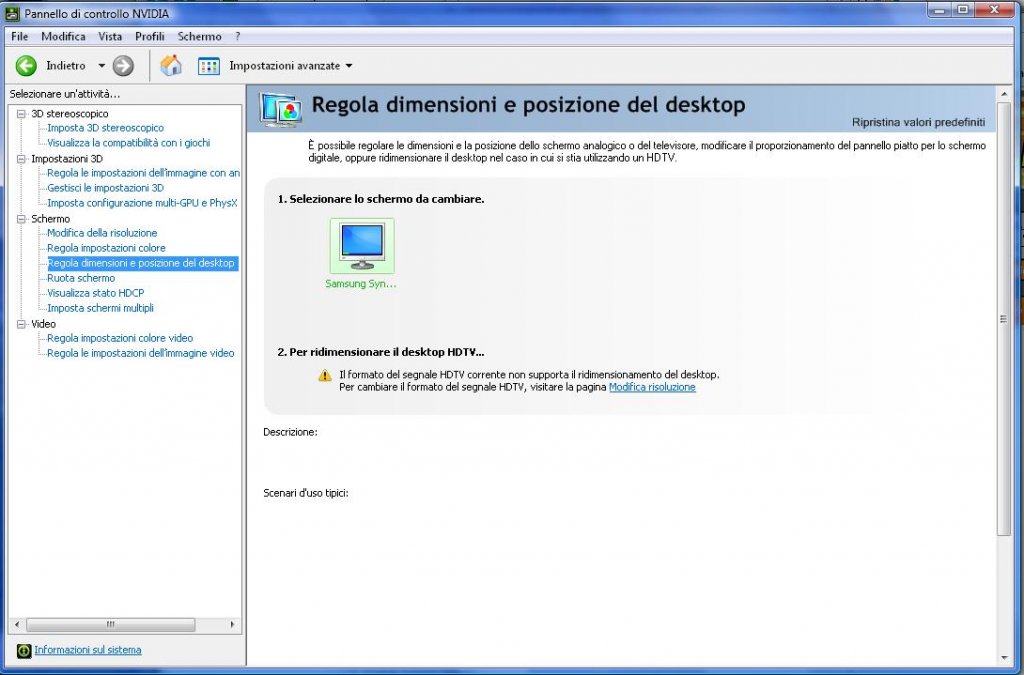The width and height of the screenshot is (1024, 675).
Task: Select Ruota schermo
Action: [81, 278]
